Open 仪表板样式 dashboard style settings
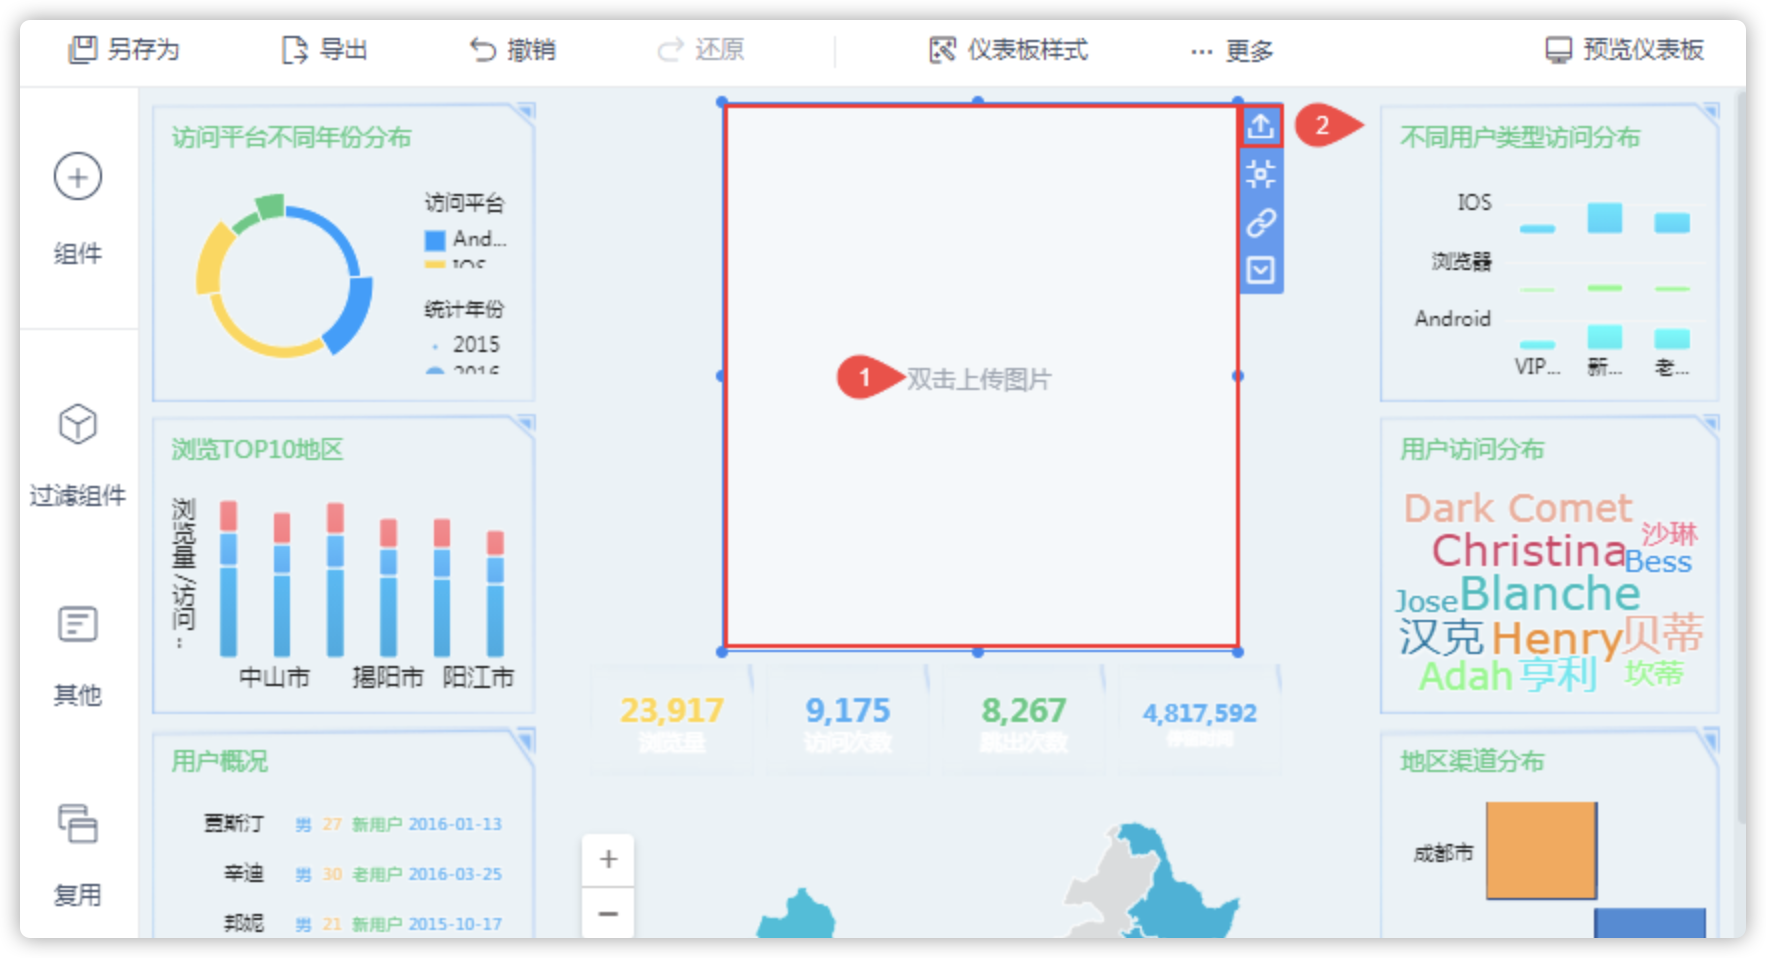This screenshot has height=958, width=1766. [1008, 49]
